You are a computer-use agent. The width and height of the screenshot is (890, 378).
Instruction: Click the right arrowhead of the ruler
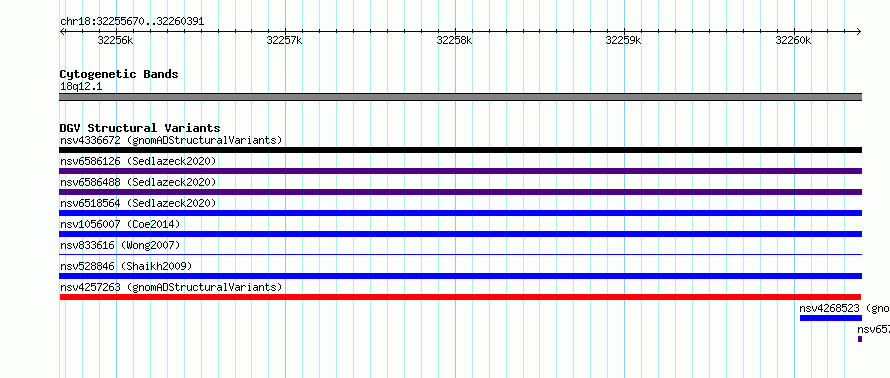[859, 32]
